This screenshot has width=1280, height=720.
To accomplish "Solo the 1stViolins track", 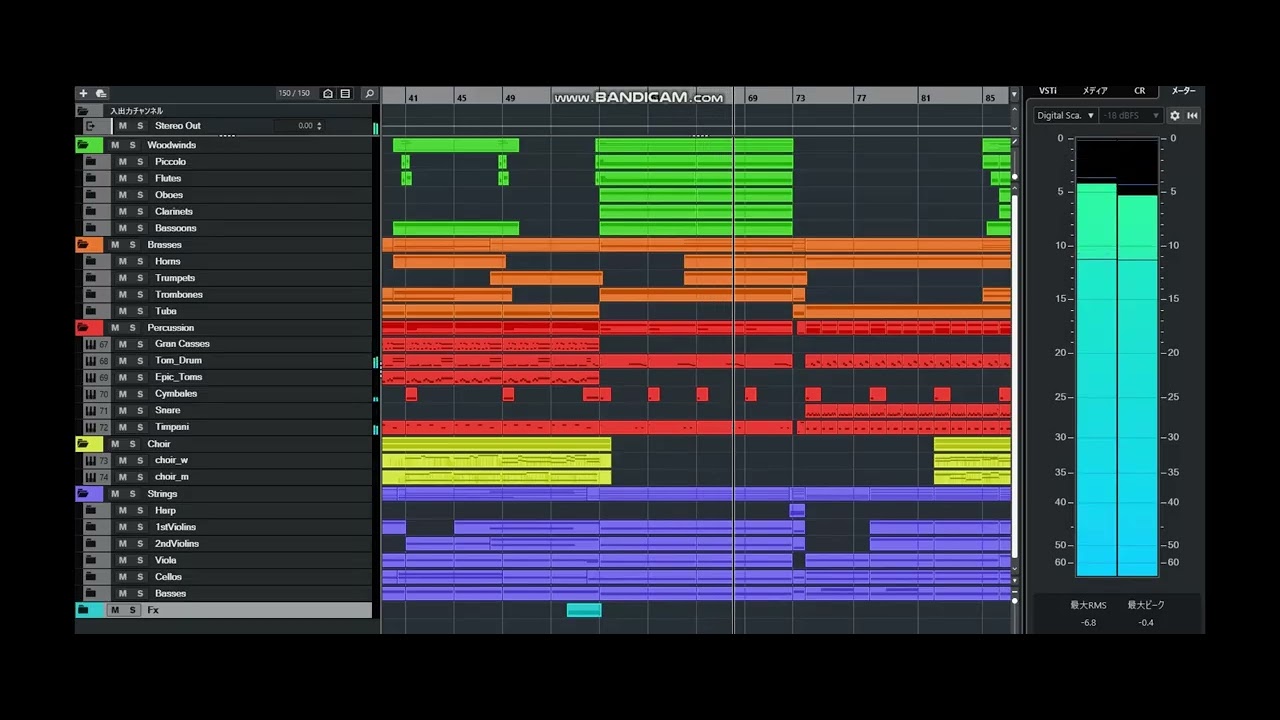I will click(138, 527).
